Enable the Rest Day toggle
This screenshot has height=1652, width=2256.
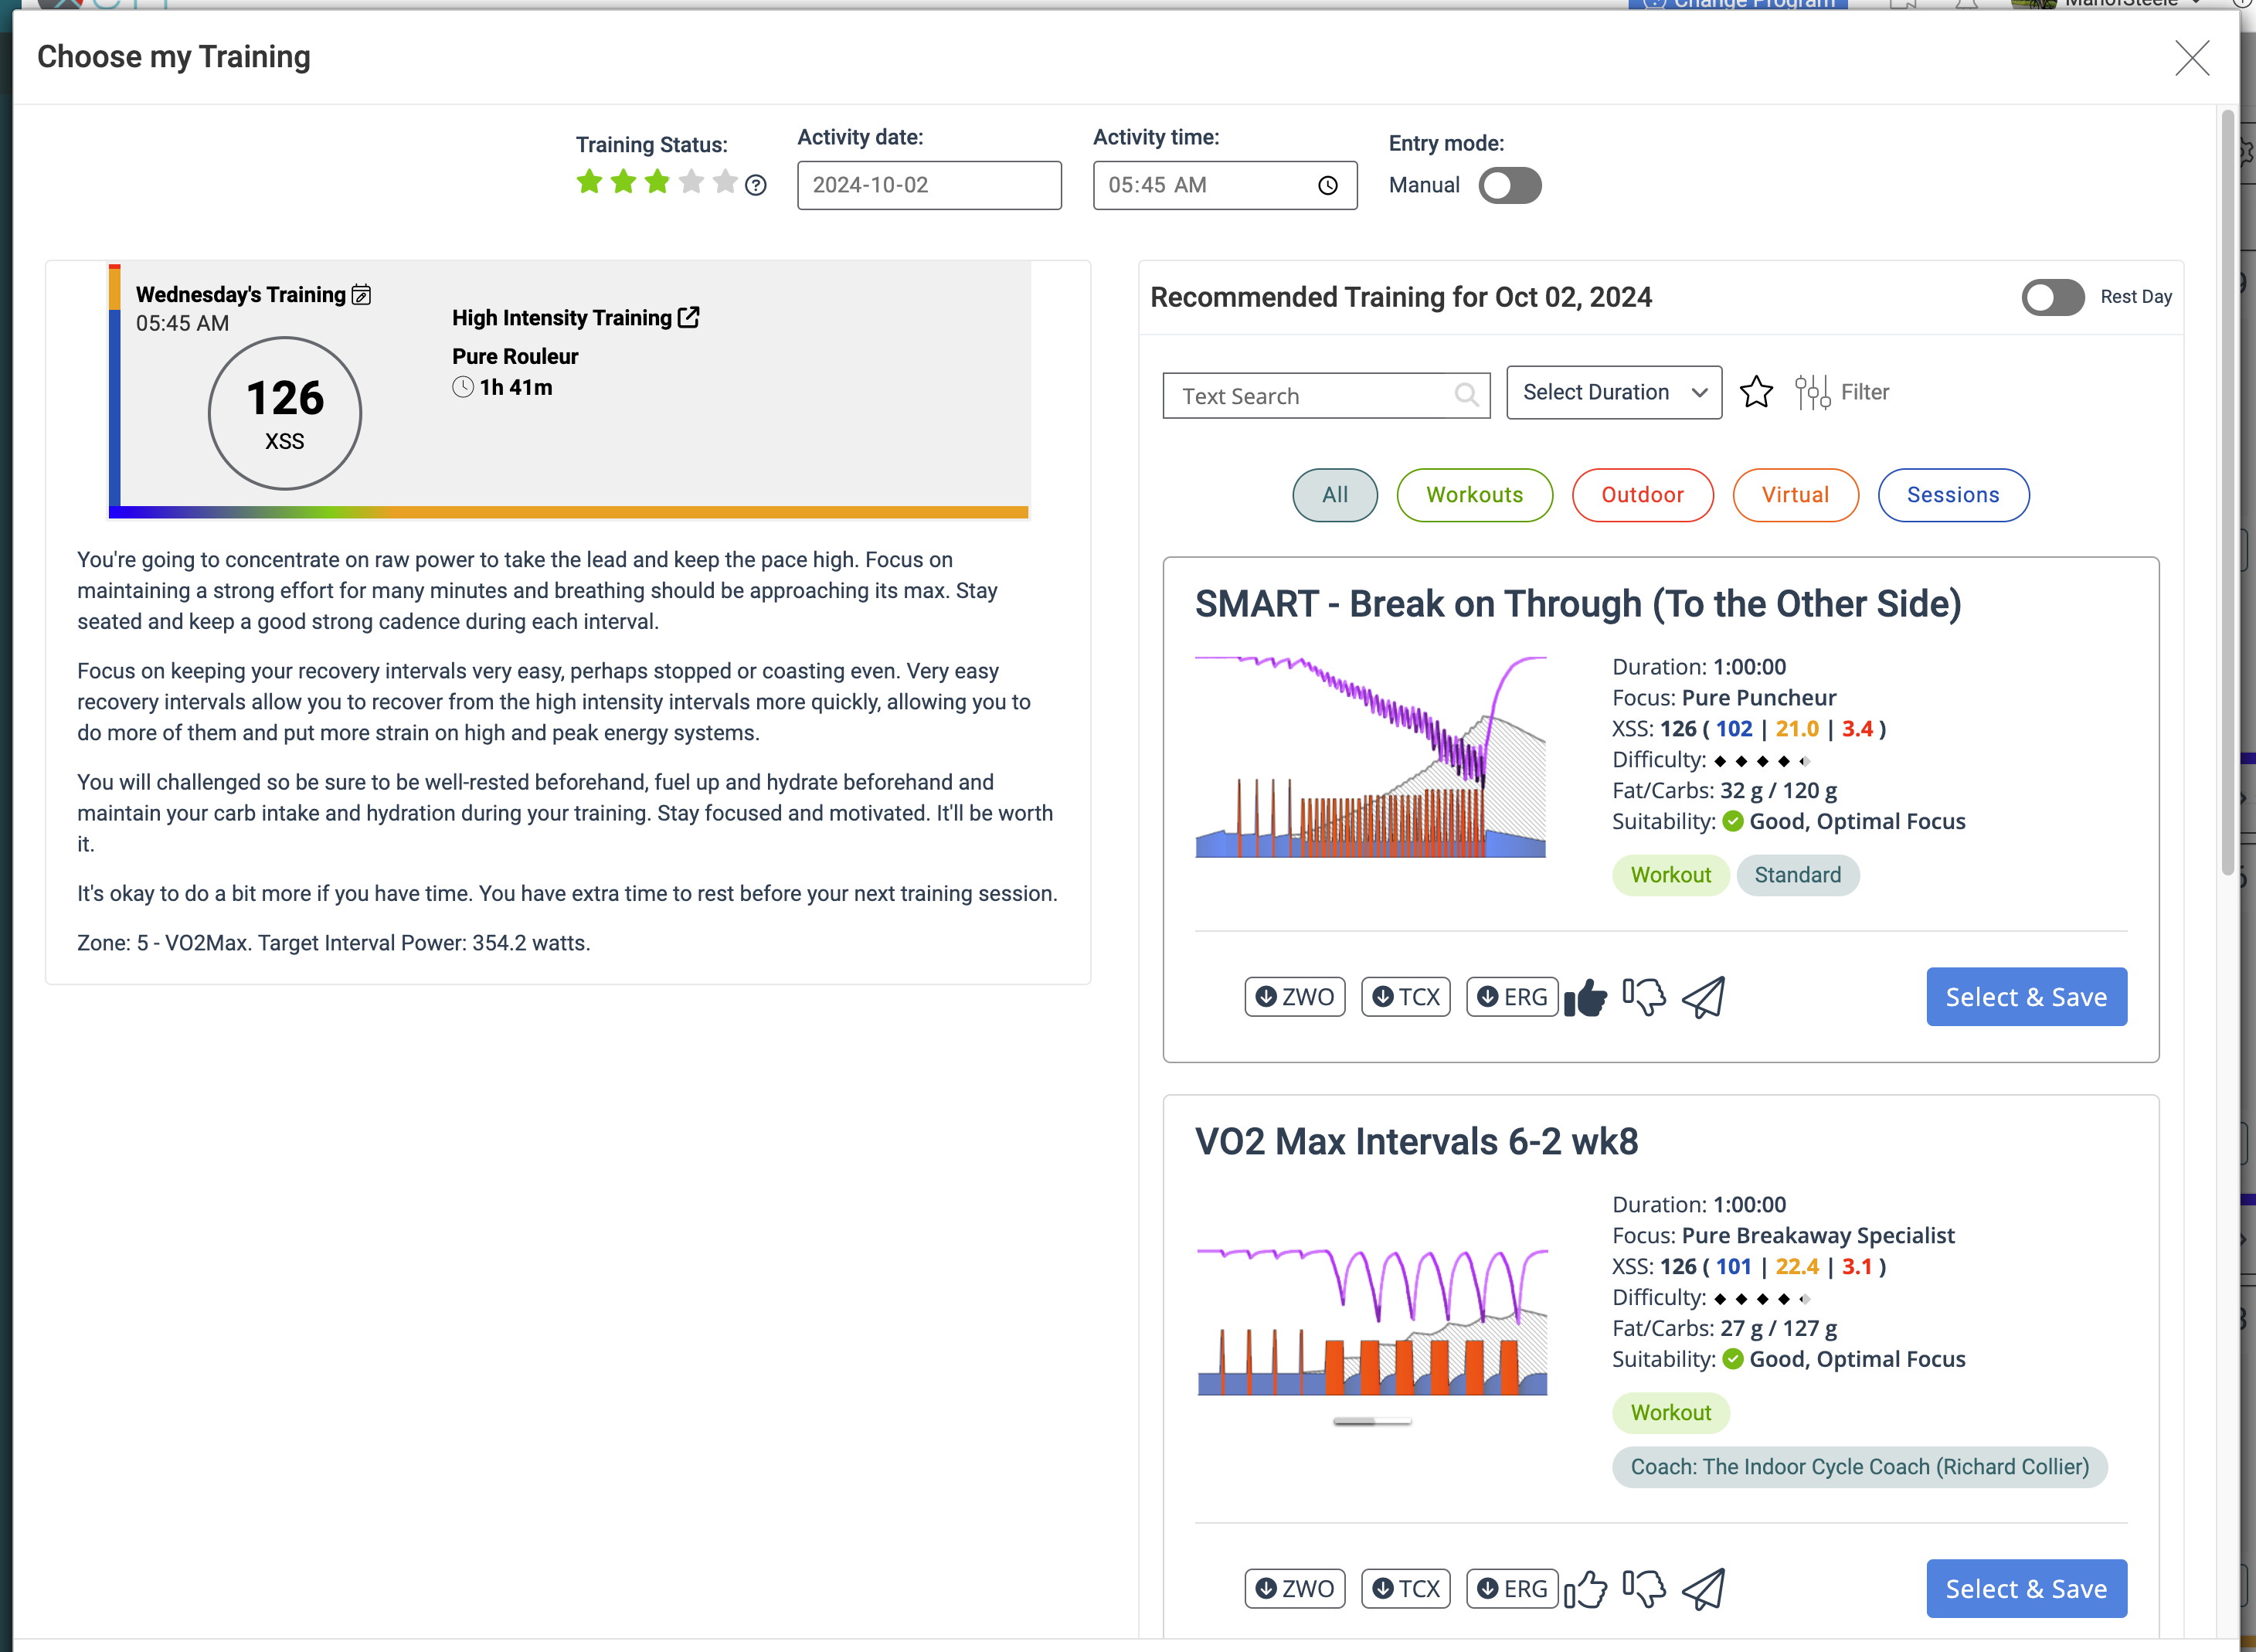[x=2052, y=297]
